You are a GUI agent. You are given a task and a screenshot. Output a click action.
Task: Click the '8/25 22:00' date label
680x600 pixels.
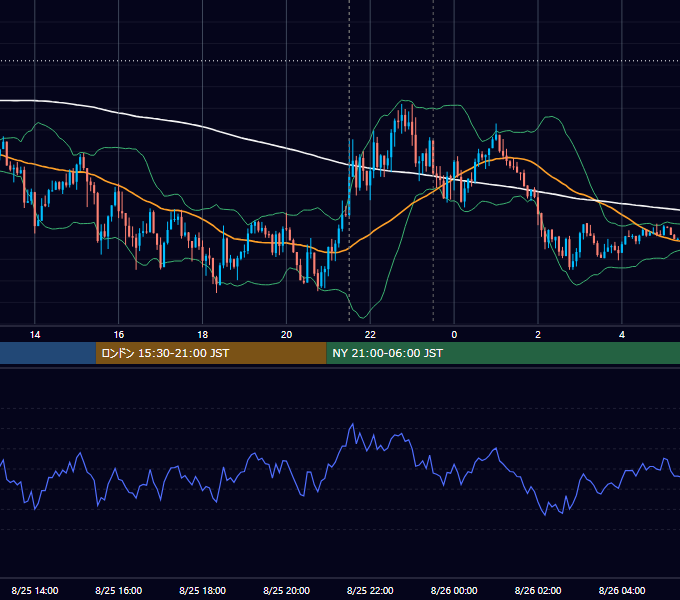click(370, 590)
